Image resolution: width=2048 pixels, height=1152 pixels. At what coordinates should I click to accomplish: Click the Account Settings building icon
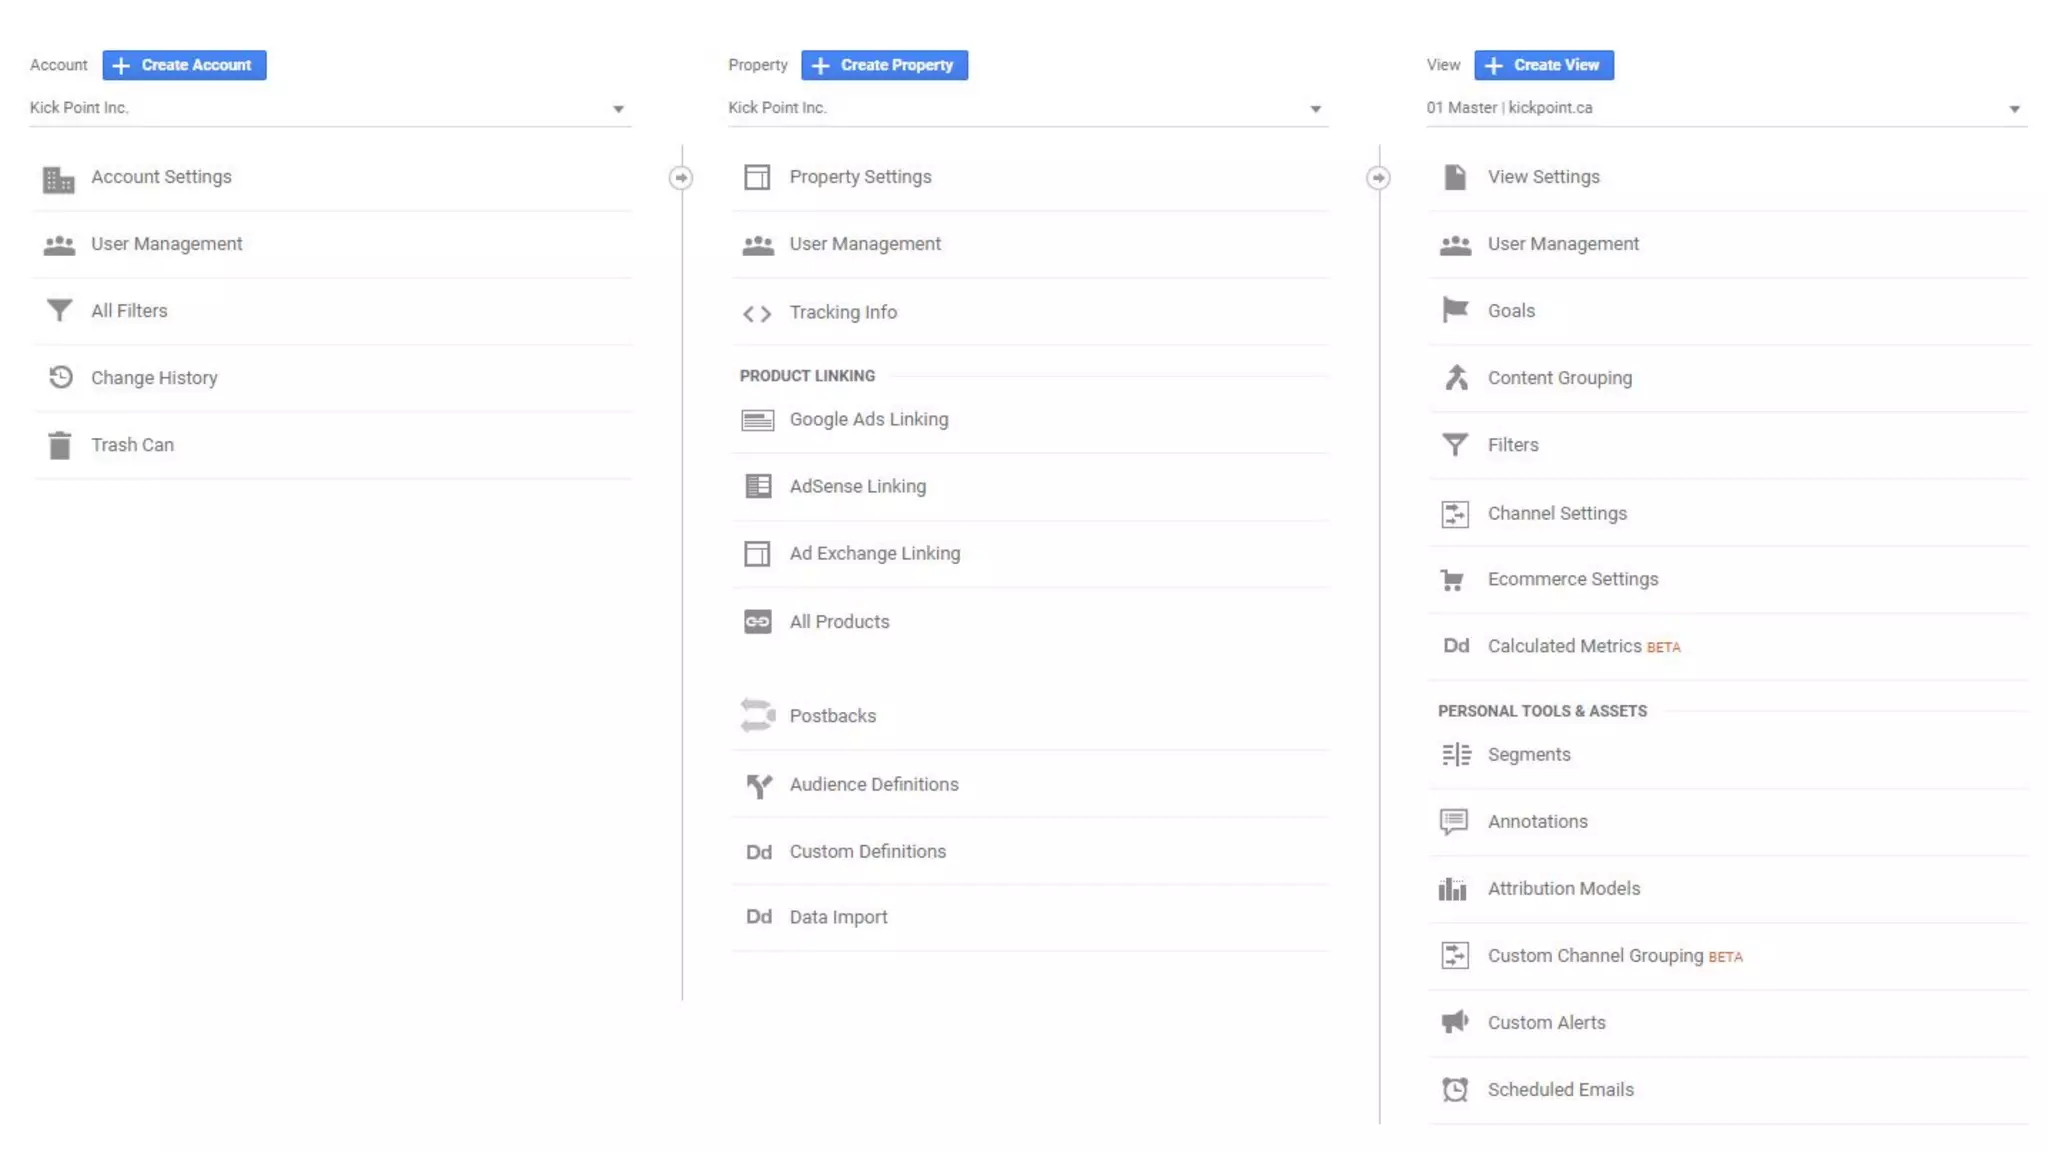pos(59,179)
